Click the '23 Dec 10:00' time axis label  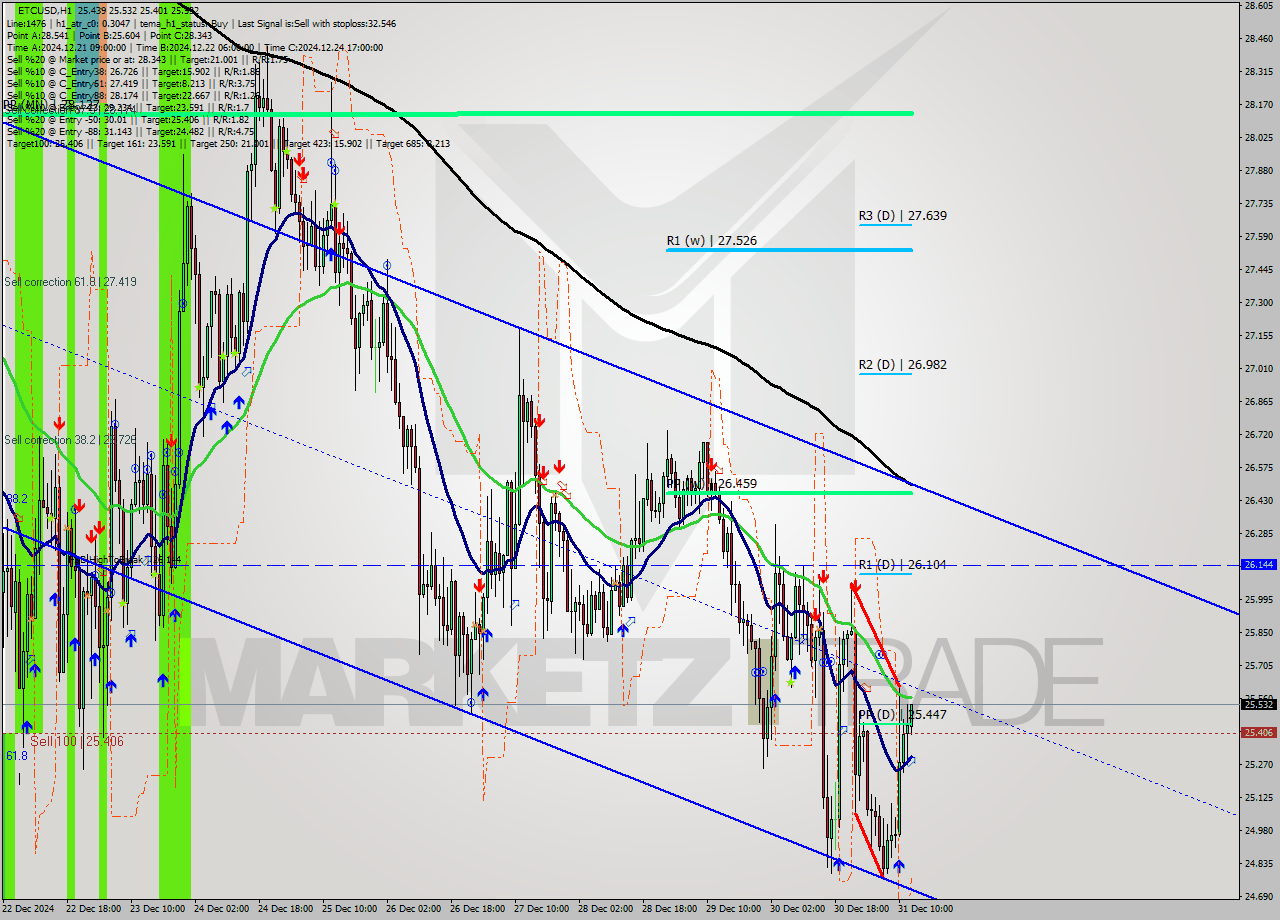pos(158,909)
